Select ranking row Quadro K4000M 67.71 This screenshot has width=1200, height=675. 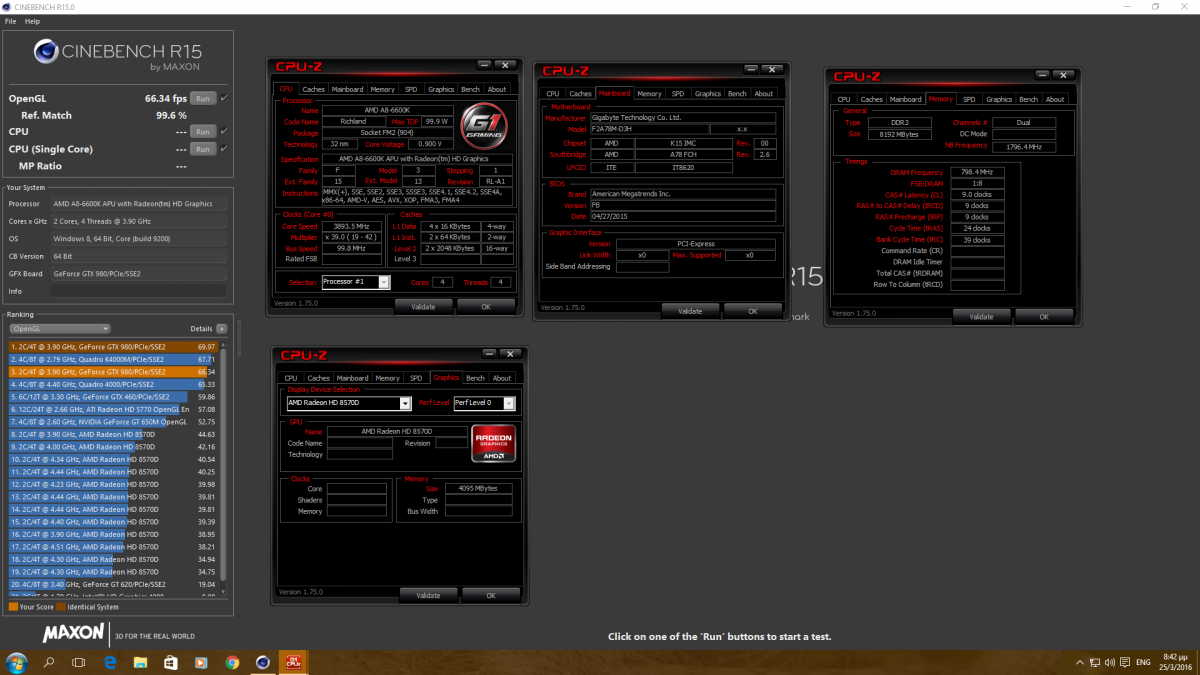tap(113, 359)
